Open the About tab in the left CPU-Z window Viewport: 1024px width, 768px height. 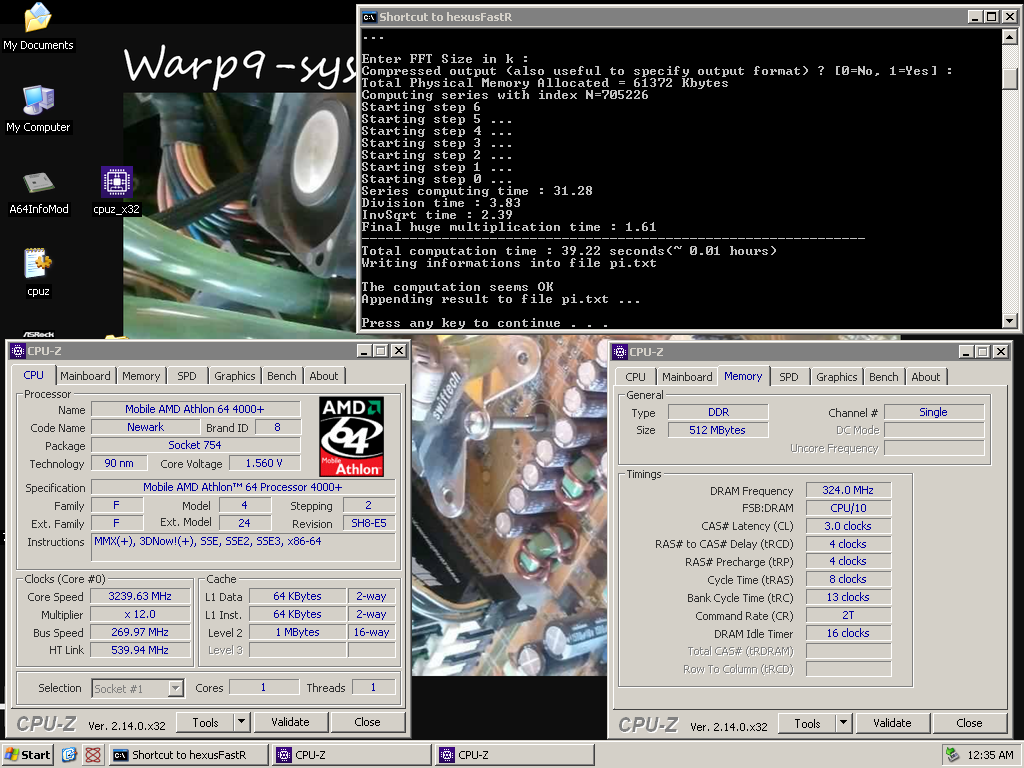324,376
